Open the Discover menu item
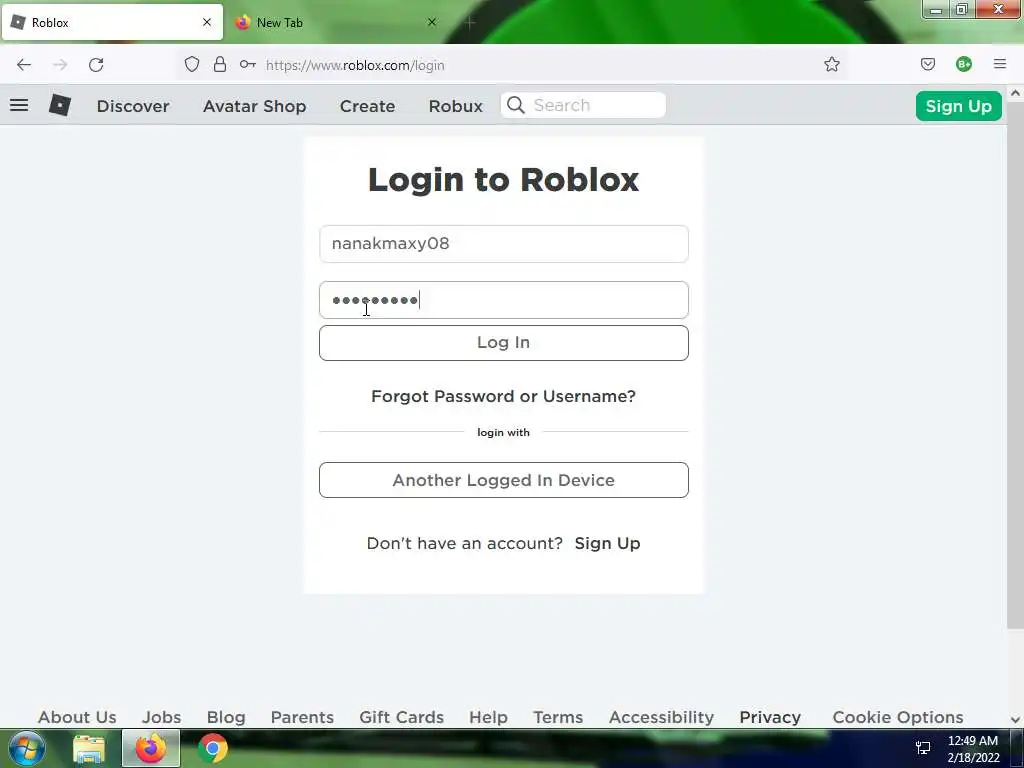The width and height of the screenshot is (1024, 768). point(133,106)
